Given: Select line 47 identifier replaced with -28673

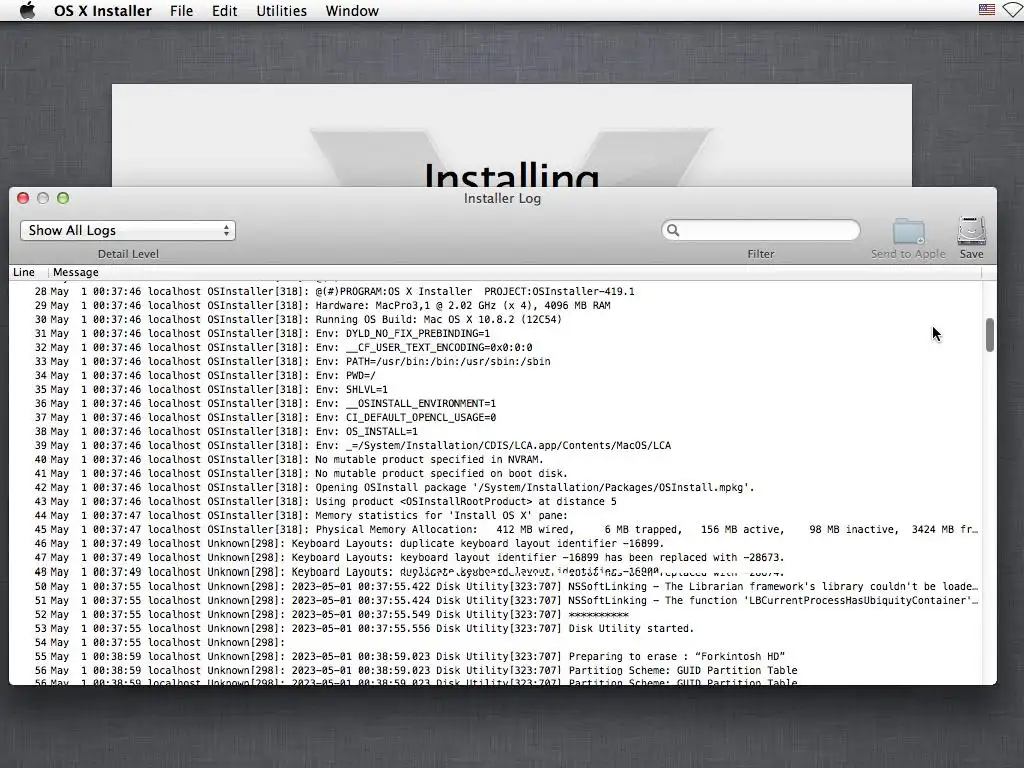Looking at the screenshot, I should pyautogui.click(x=495, y=558).
